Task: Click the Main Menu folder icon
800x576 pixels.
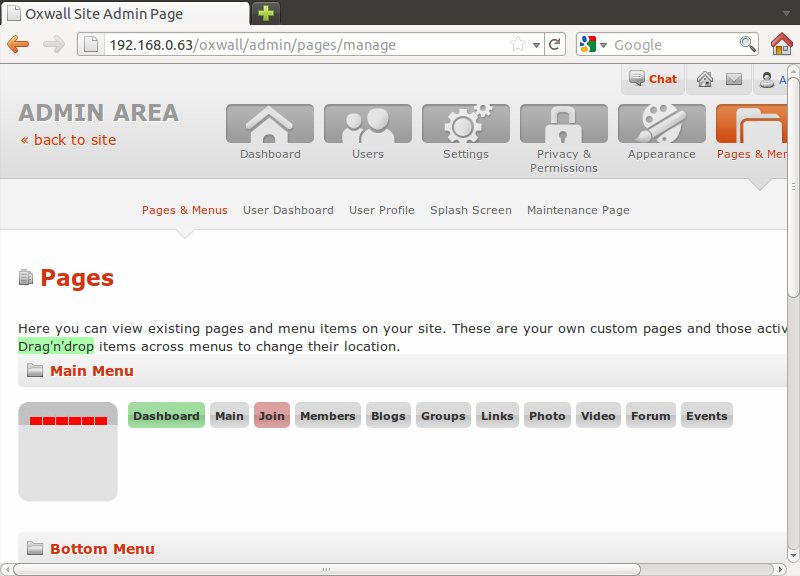Action: coord(35,370)
